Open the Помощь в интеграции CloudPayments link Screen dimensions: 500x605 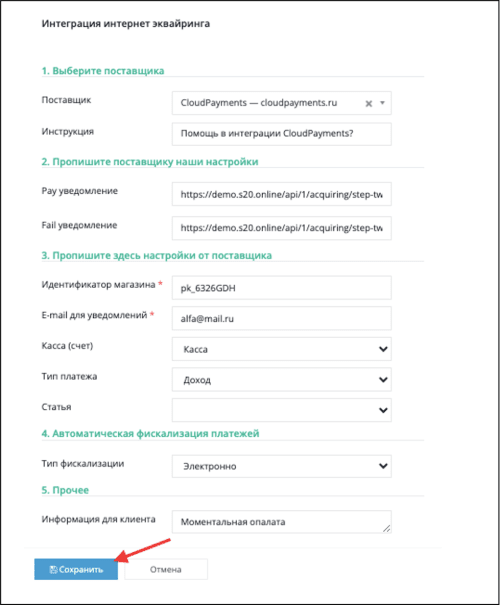click(x=267, y=134)
